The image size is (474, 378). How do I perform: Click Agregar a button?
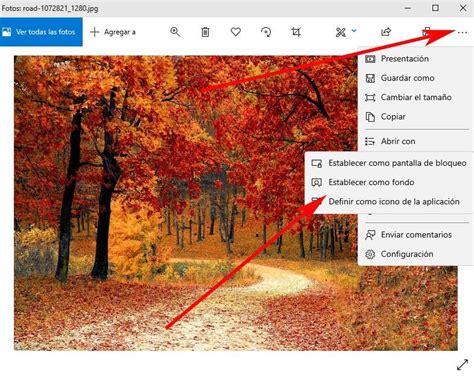tap(113, 32)
